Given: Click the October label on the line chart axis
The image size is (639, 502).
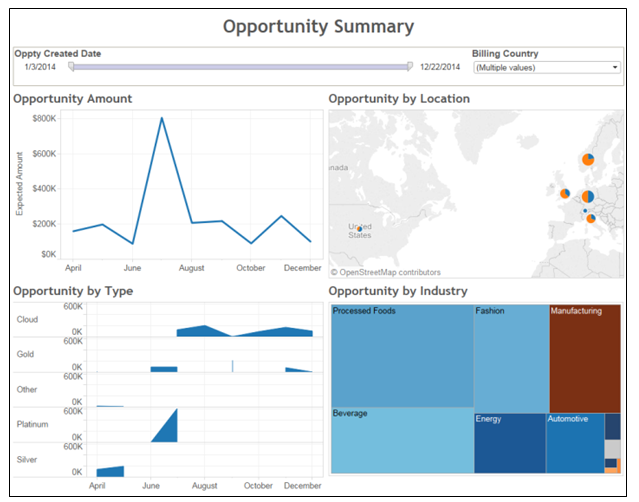Looking at the screenshot, I should pos(251,268).
